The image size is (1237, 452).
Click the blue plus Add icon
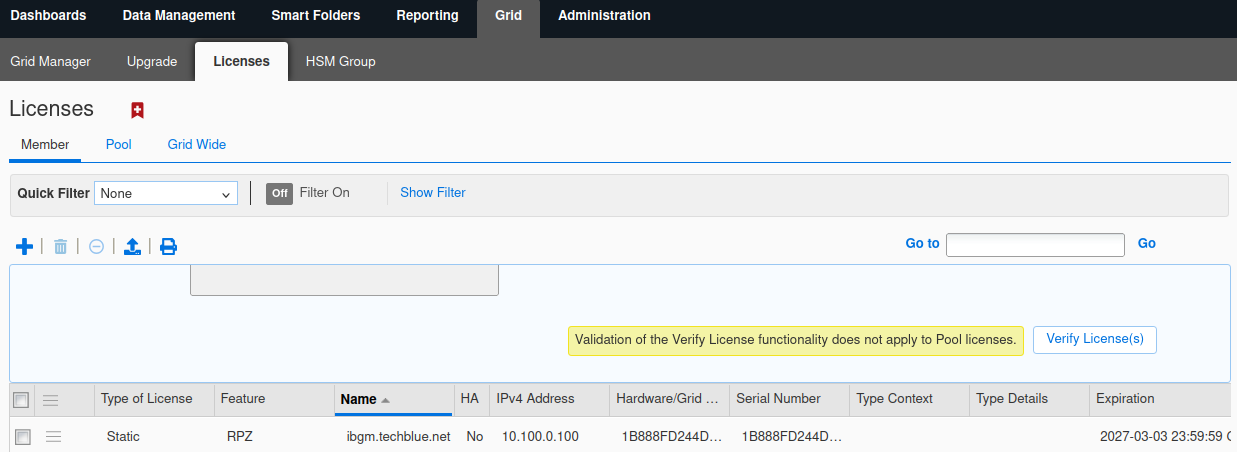(25, 246)
